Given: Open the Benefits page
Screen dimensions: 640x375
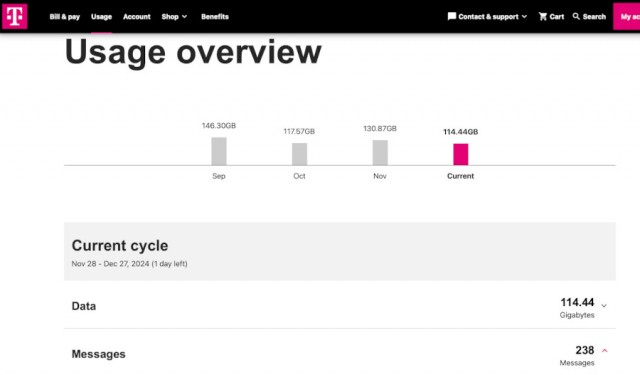Looking at the screenshot, I should pos(215,17).
